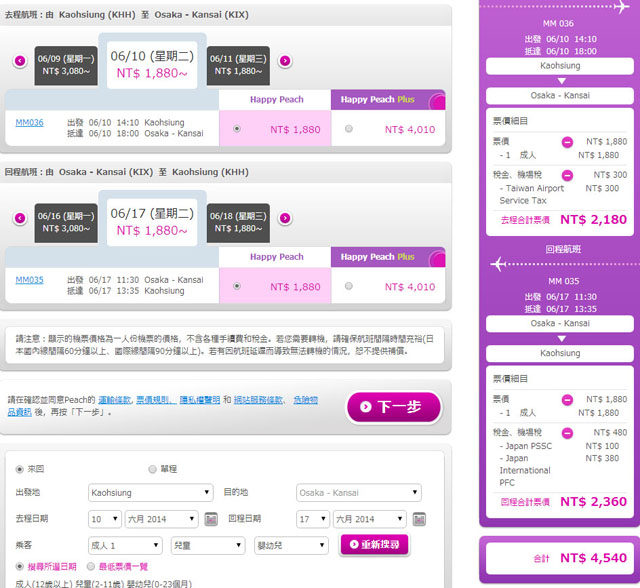The height and width of the screenshot is (588, 640).
Task: Open the Osaka - Kansai destination dropdown
Action: tap(359, 493)
